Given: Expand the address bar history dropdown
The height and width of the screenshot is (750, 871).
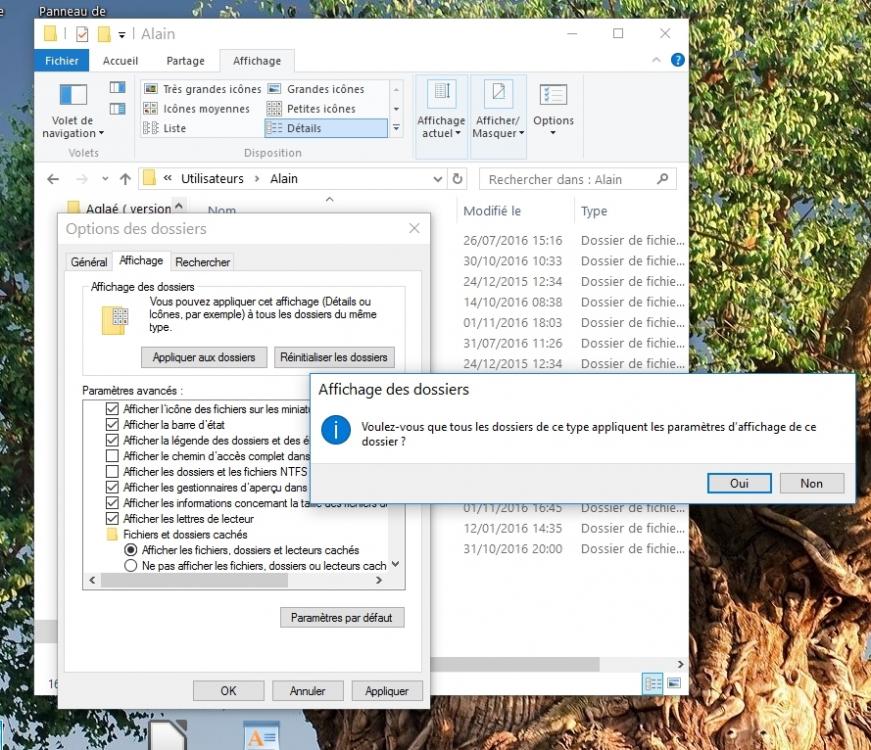Looking at the screenshot, I should point(438,179).
